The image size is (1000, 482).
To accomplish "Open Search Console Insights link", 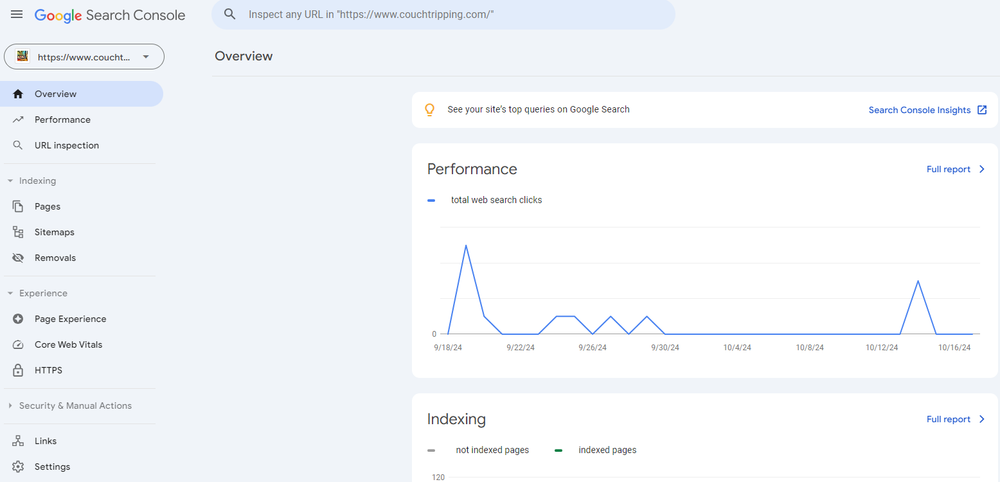I will click(x=927, y=110).
